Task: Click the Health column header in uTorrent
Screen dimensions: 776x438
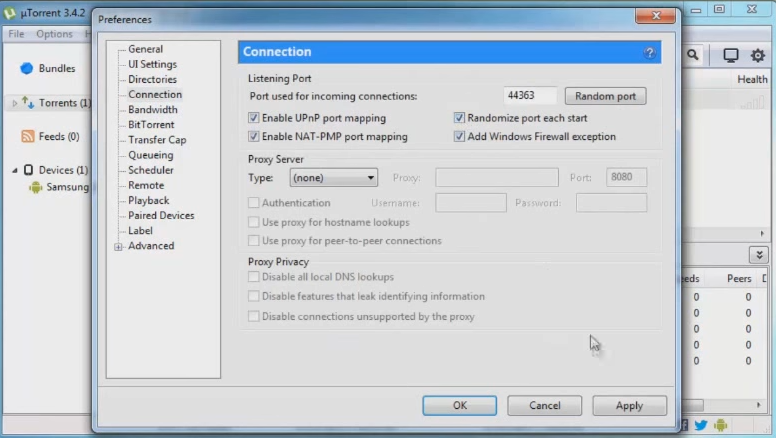Action: pyautogui.click(x=752, y=79)
